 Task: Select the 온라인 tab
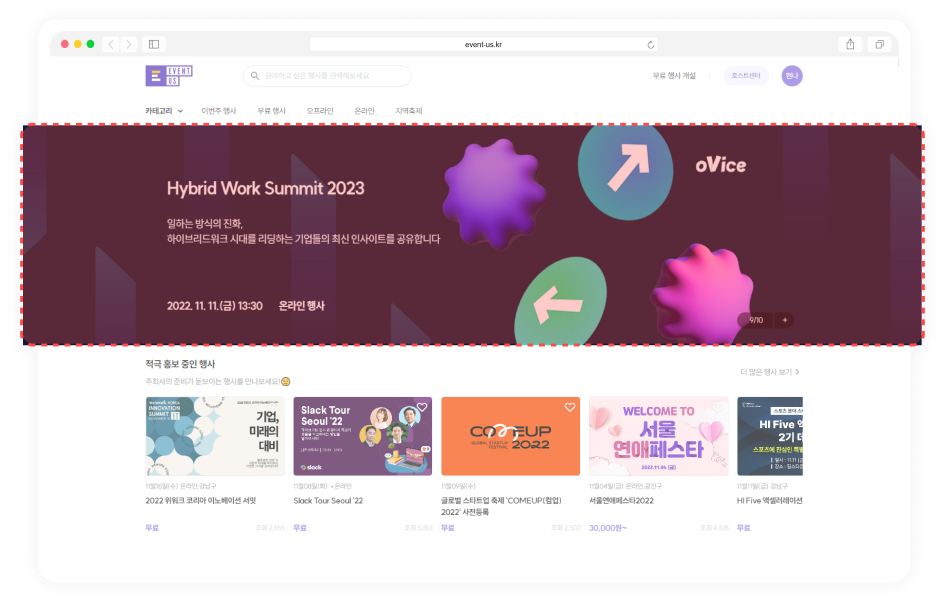pyautogui.click(x=364, y=111)
